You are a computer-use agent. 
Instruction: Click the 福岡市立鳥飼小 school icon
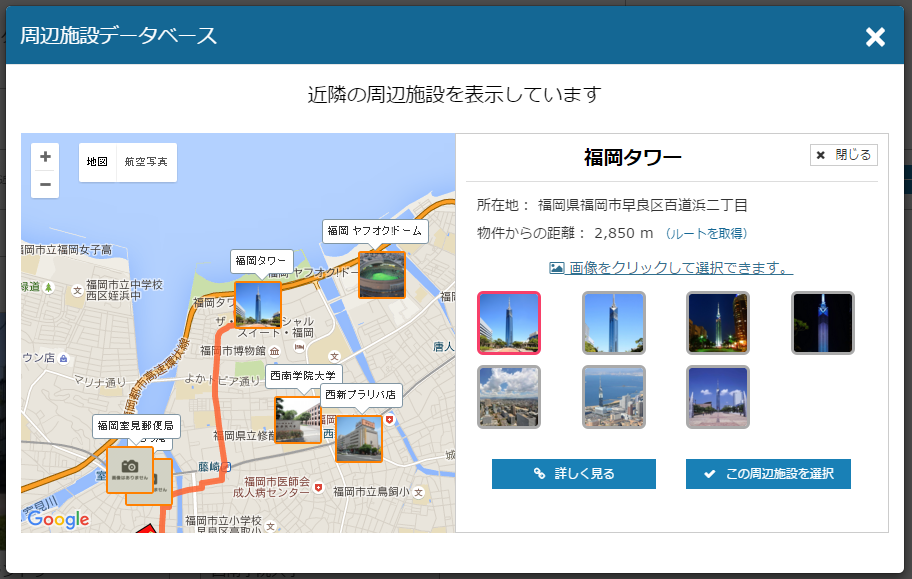coord(419,492)
